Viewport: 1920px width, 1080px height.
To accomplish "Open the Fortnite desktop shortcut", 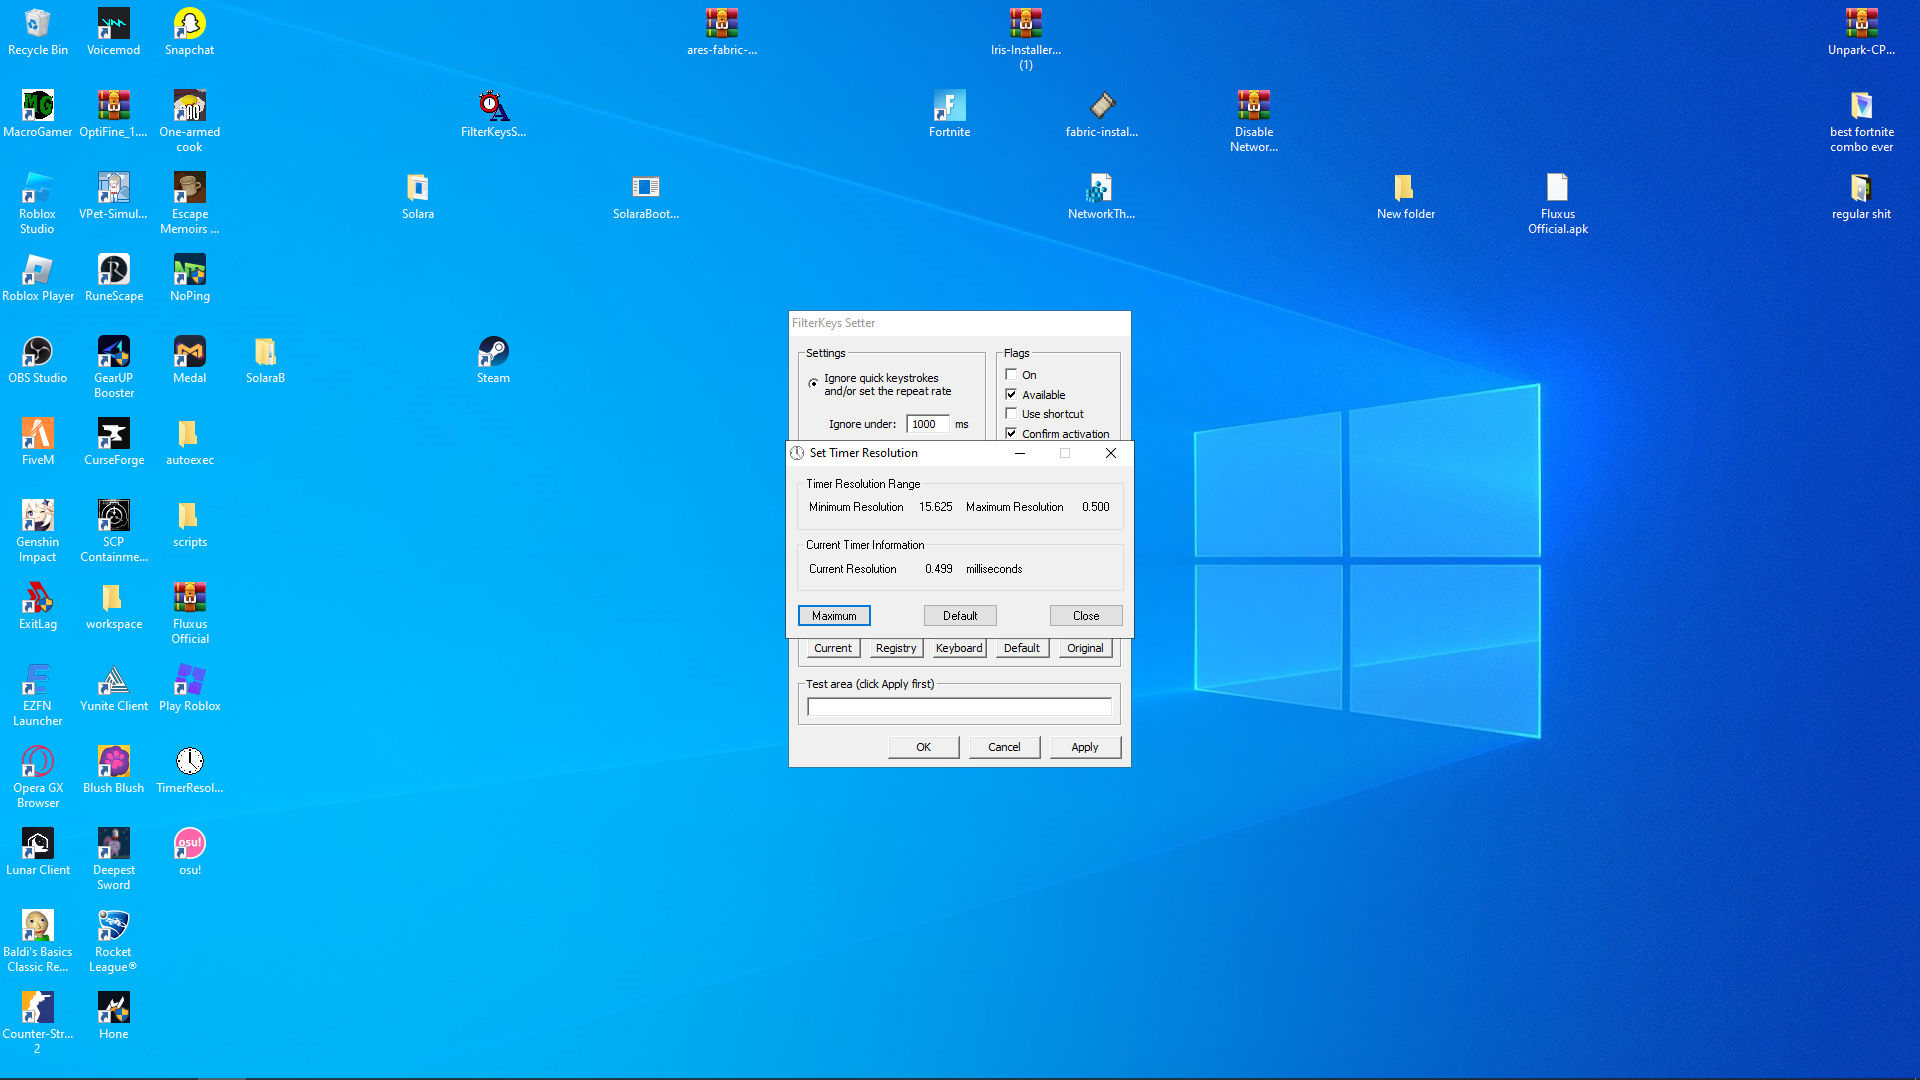I will coord(949,107).
